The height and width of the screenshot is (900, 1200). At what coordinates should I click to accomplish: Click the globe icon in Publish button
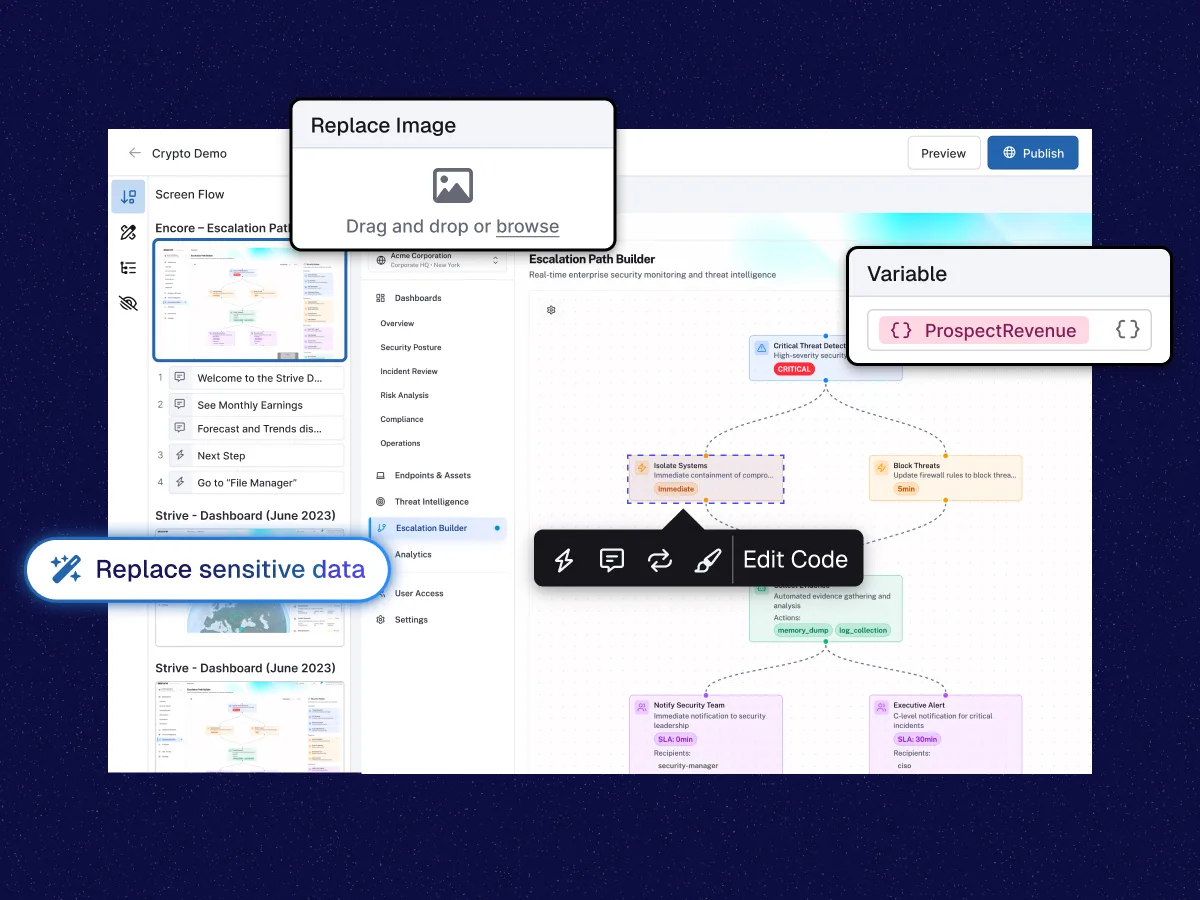pyautogui.click(x=1009, y=153)
